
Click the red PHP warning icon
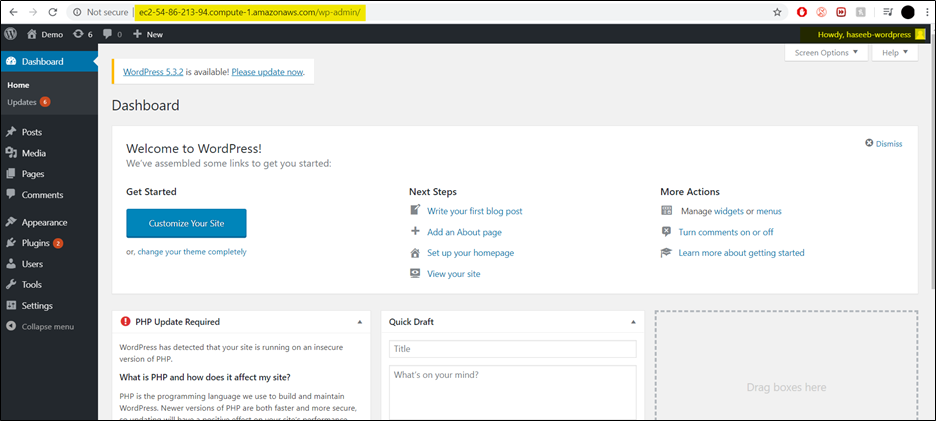125,321
